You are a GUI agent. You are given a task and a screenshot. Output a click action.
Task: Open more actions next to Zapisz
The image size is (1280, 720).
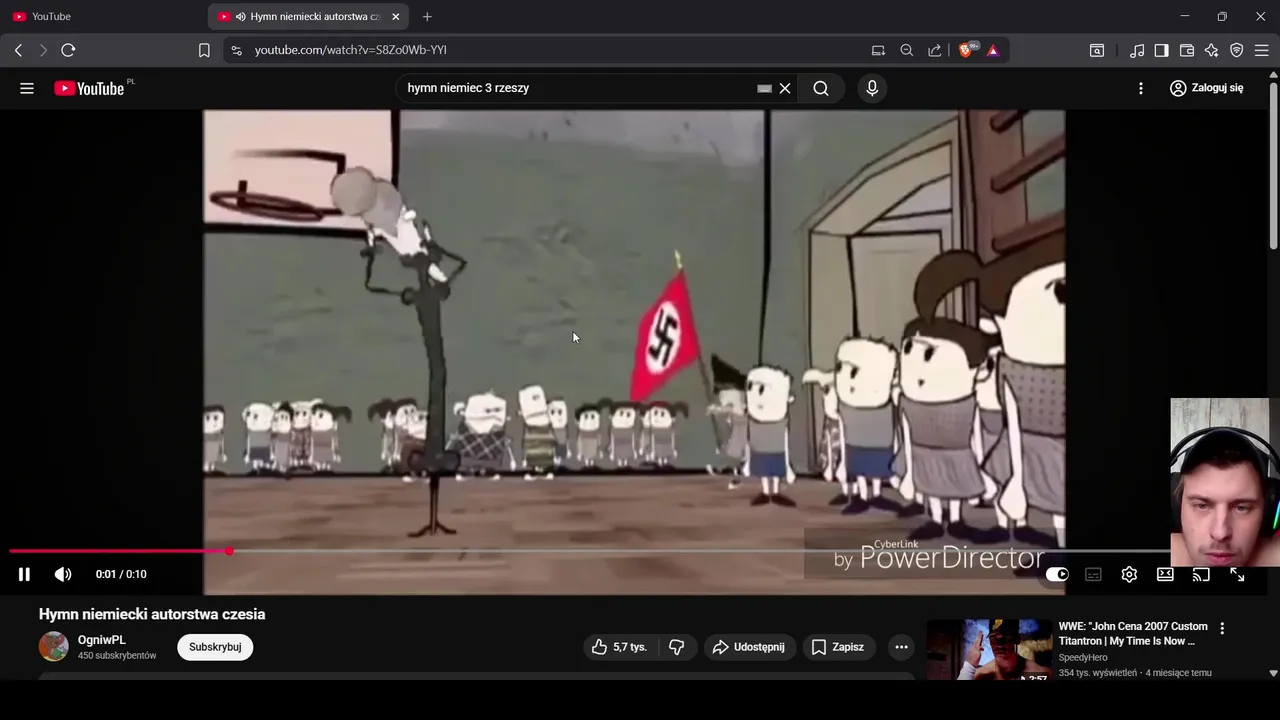(901, 647)
